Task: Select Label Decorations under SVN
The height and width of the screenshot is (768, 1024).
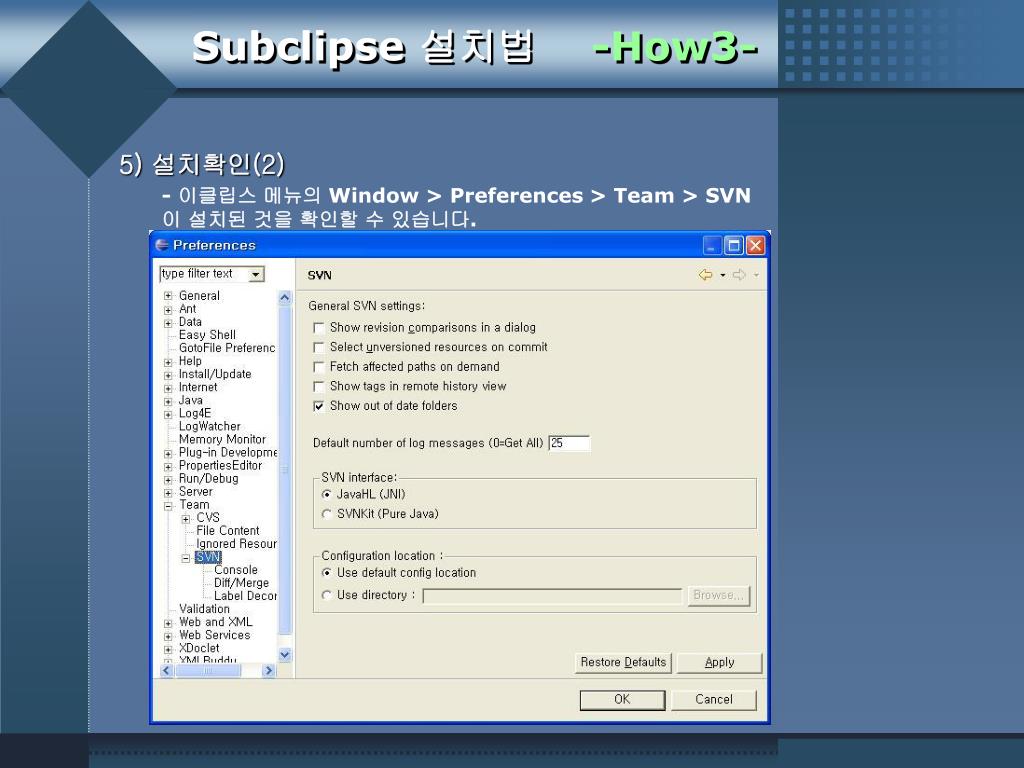Action: 245,596
